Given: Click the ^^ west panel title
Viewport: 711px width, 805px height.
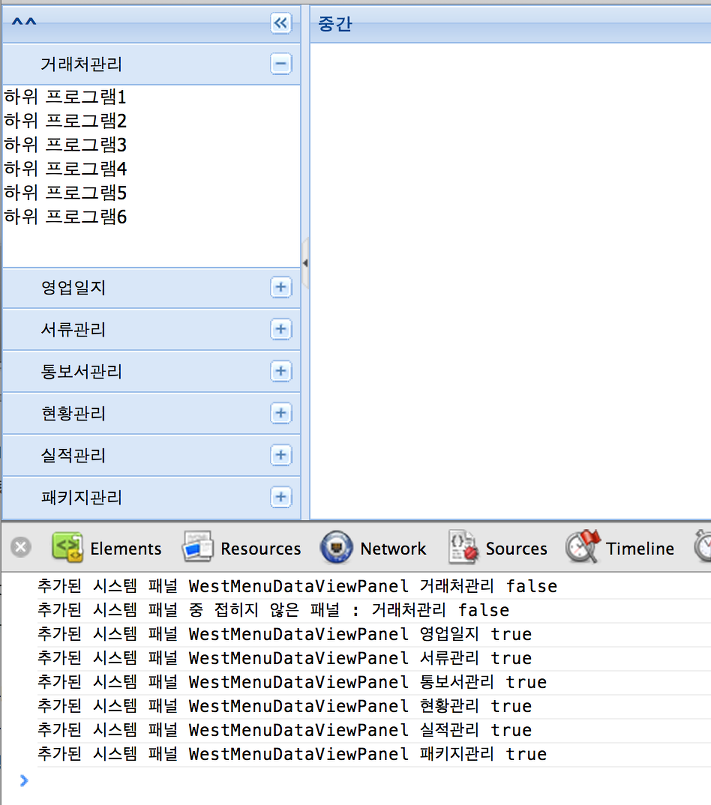Looking at the screenshot, I should (x=24, y=23).
